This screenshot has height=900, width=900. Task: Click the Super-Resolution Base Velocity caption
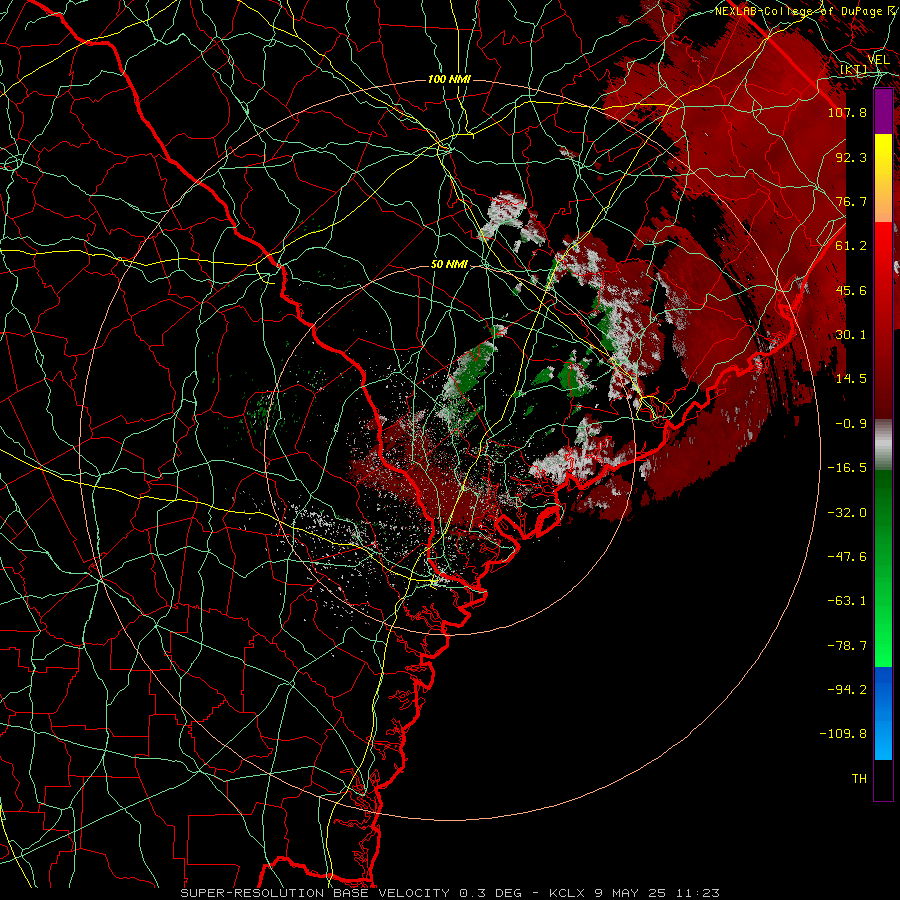coord(449,893)
